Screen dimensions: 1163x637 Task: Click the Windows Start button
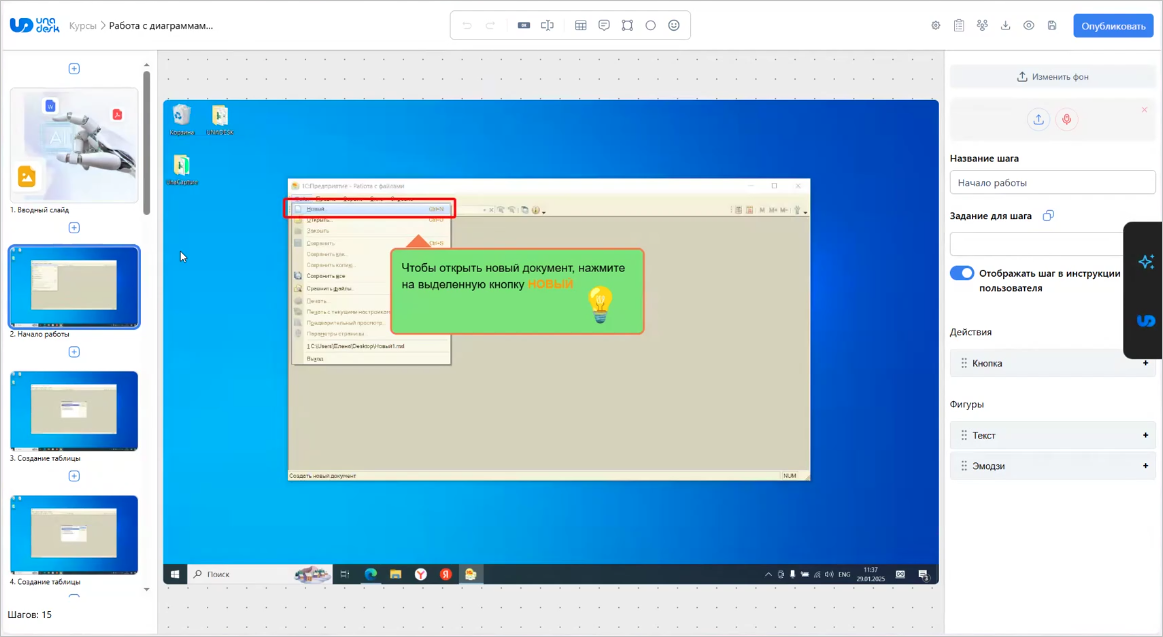coord(176,574)
